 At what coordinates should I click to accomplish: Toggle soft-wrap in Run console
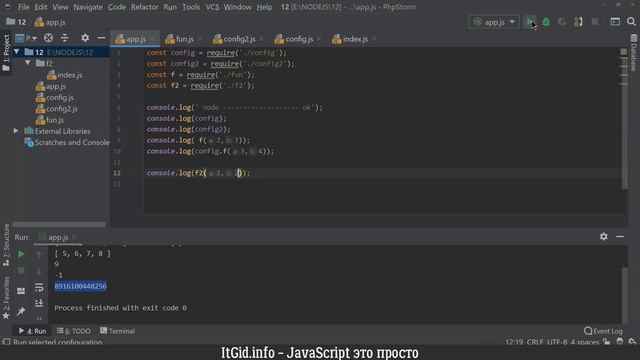point(39,287)
